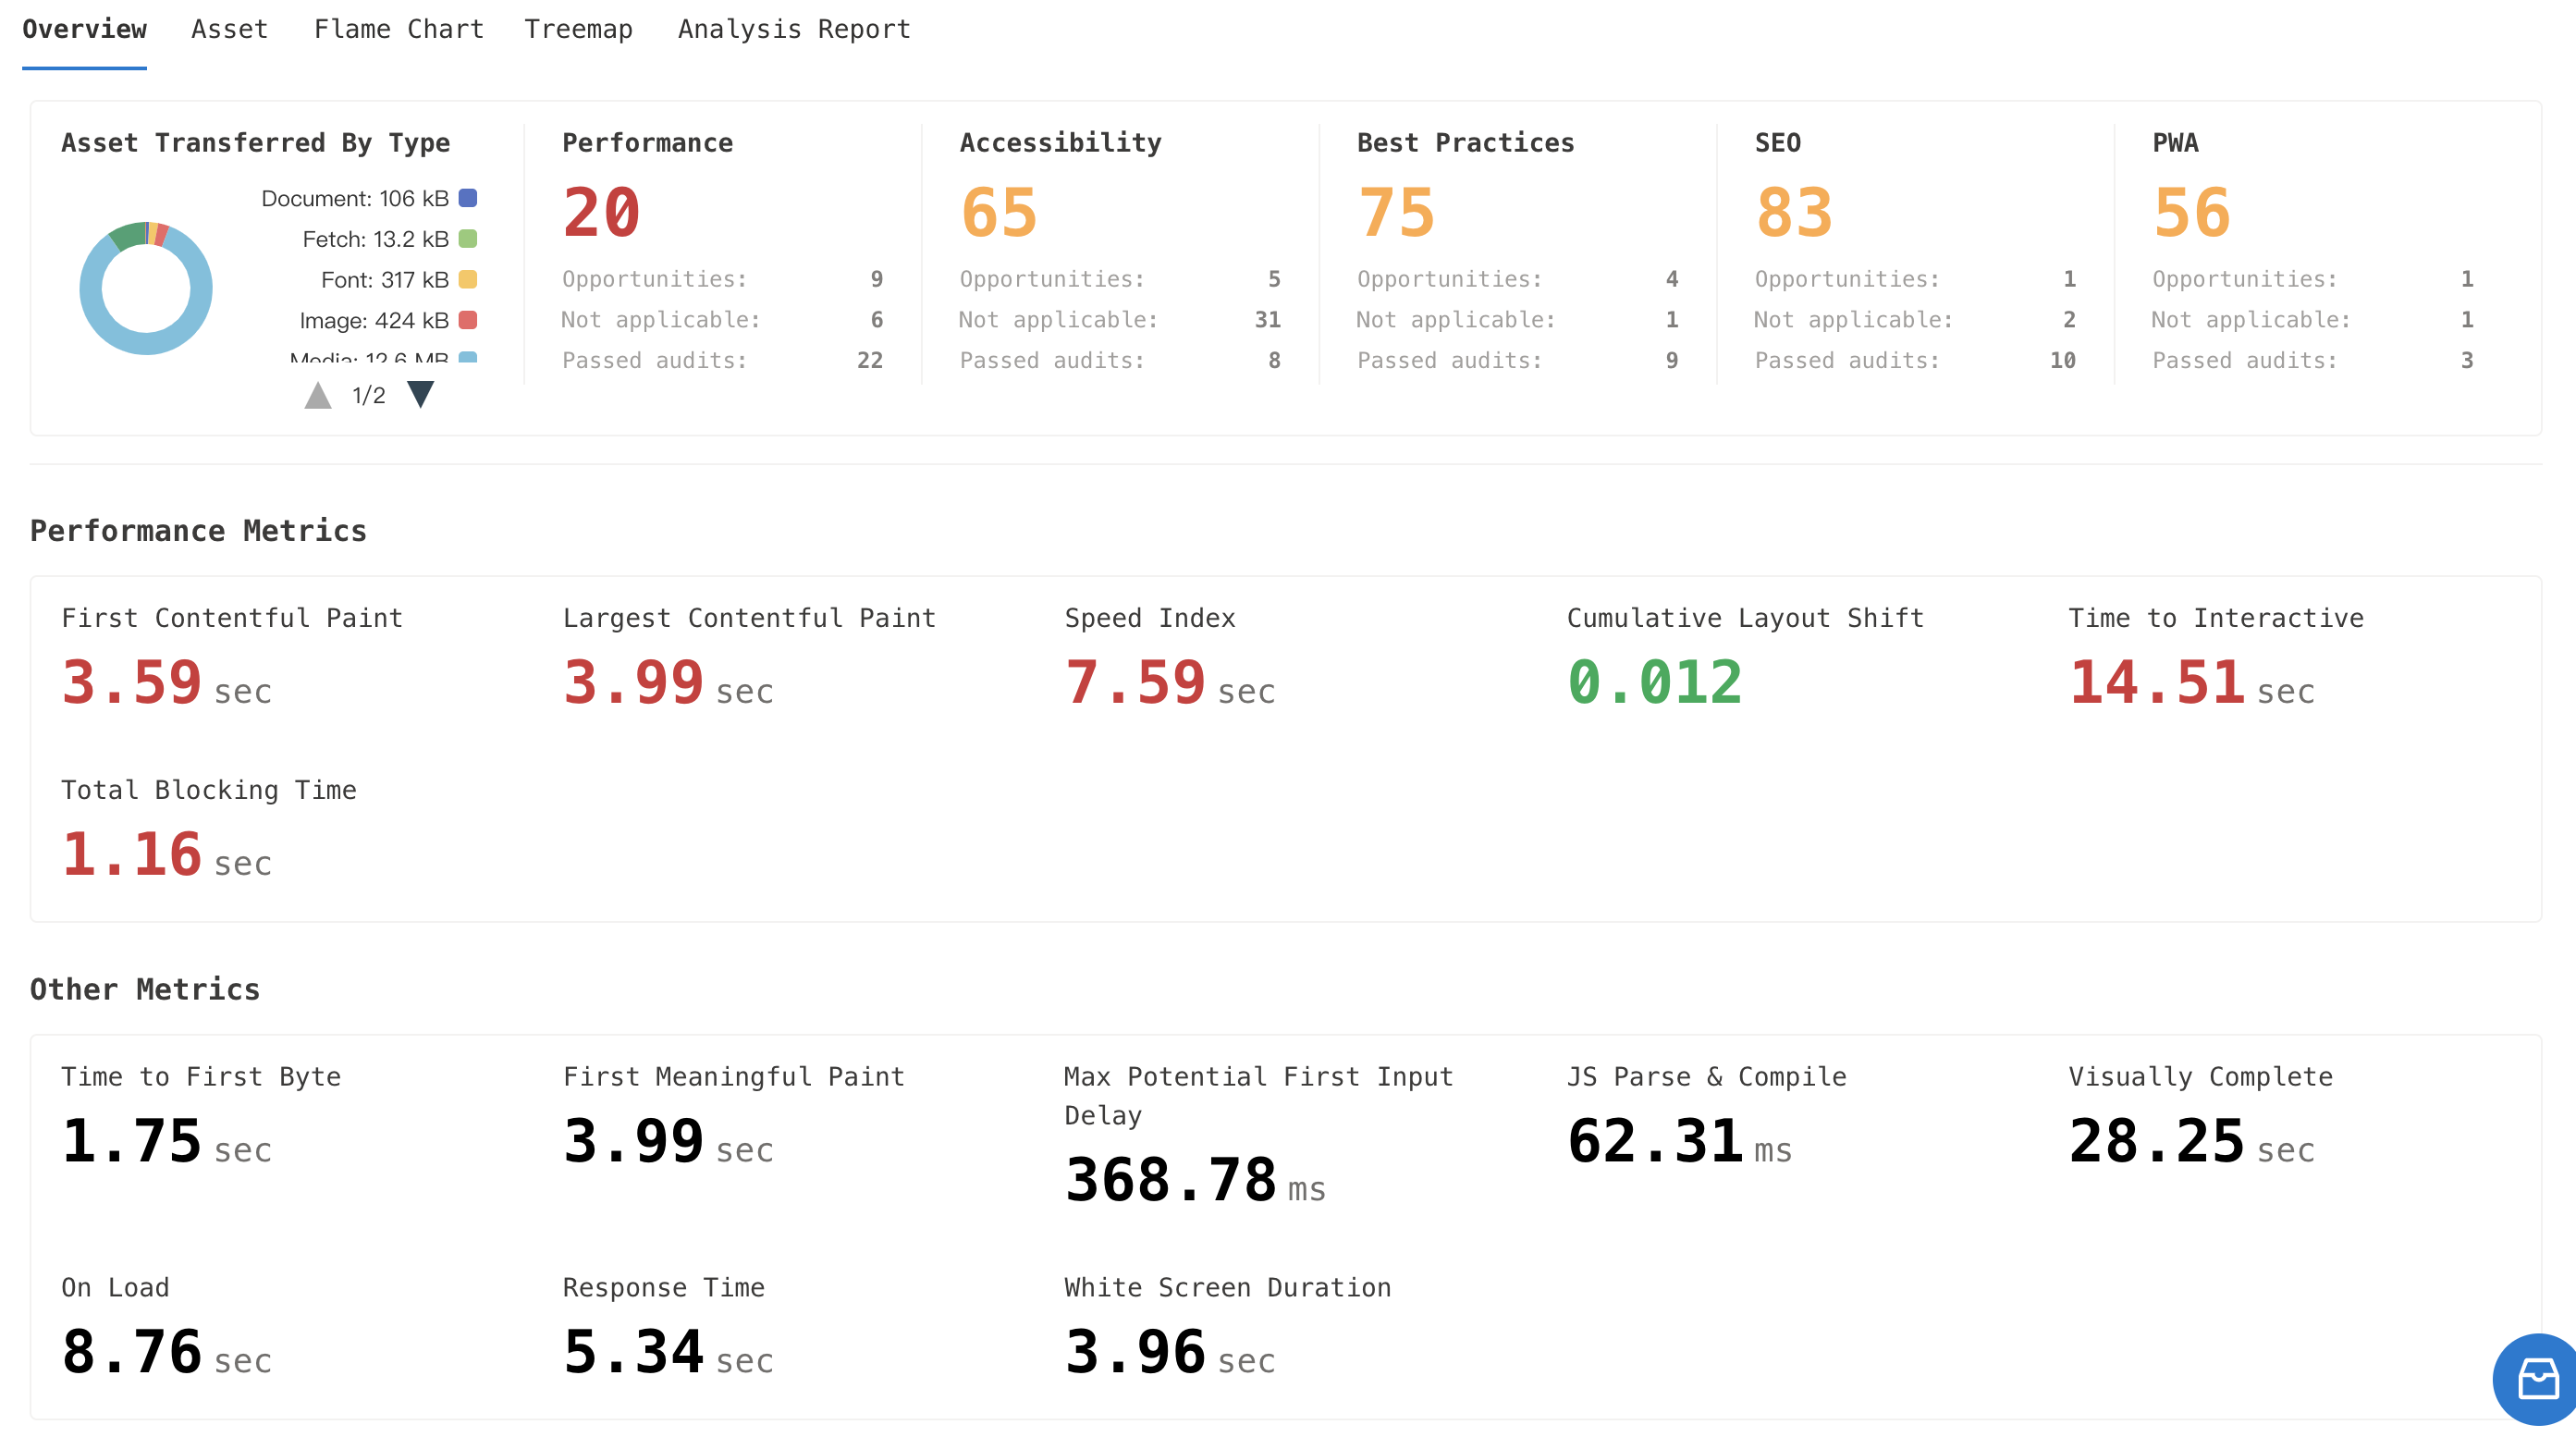The width and height of the screenshot is (2576, 1437).
Task: Click the Performance Metrics section heading
Action: pyautogui.click(x=198, y=531)
